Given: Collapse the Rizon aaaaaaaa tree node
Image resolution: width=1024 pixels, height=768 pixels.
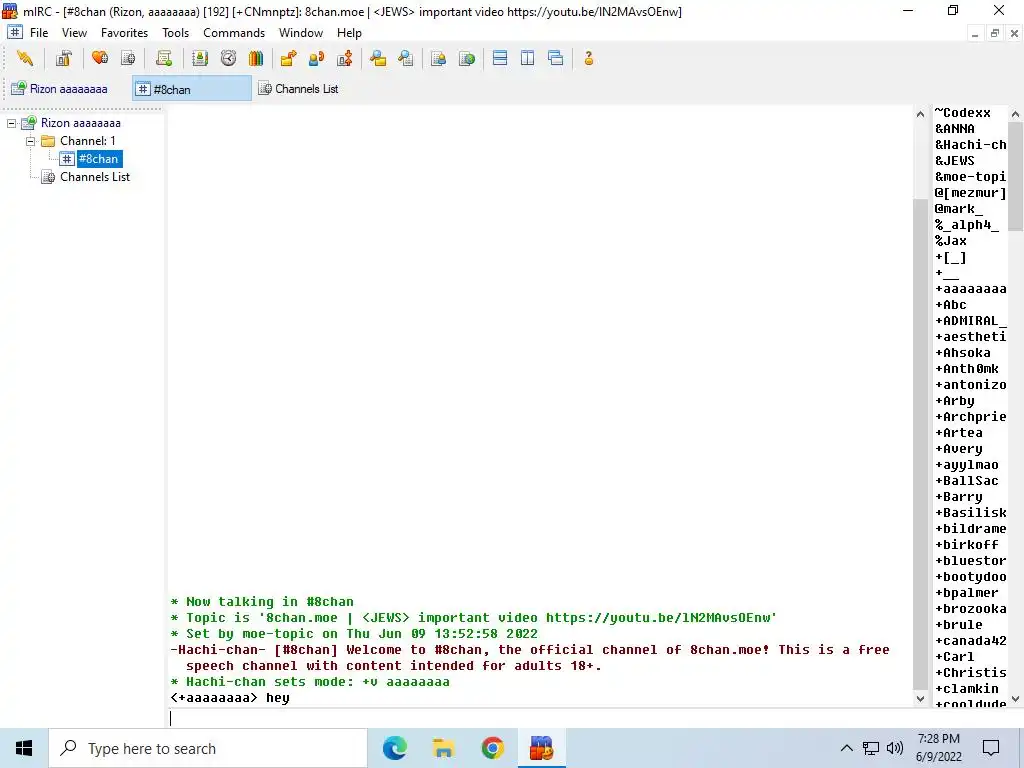Looking at the screenshot, I should tap(12, 123).
